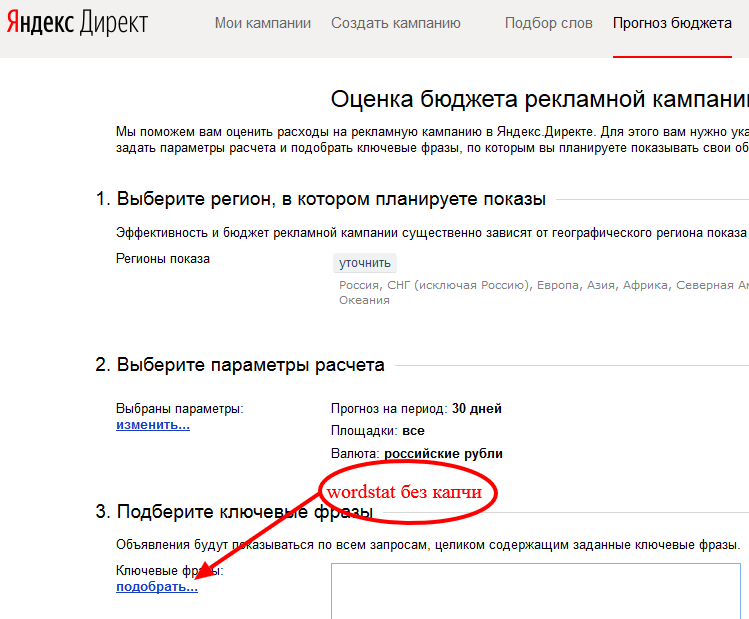
Task: Select the 'Выберите регион' section heading
Action: pos(321,198)
